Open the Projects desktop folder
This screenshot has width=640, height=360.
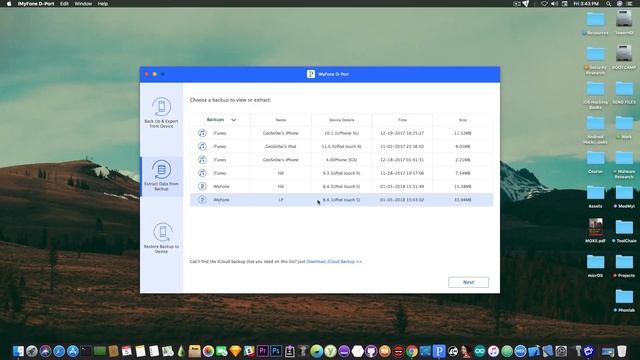pyautogui.click(x=624, y=266)
